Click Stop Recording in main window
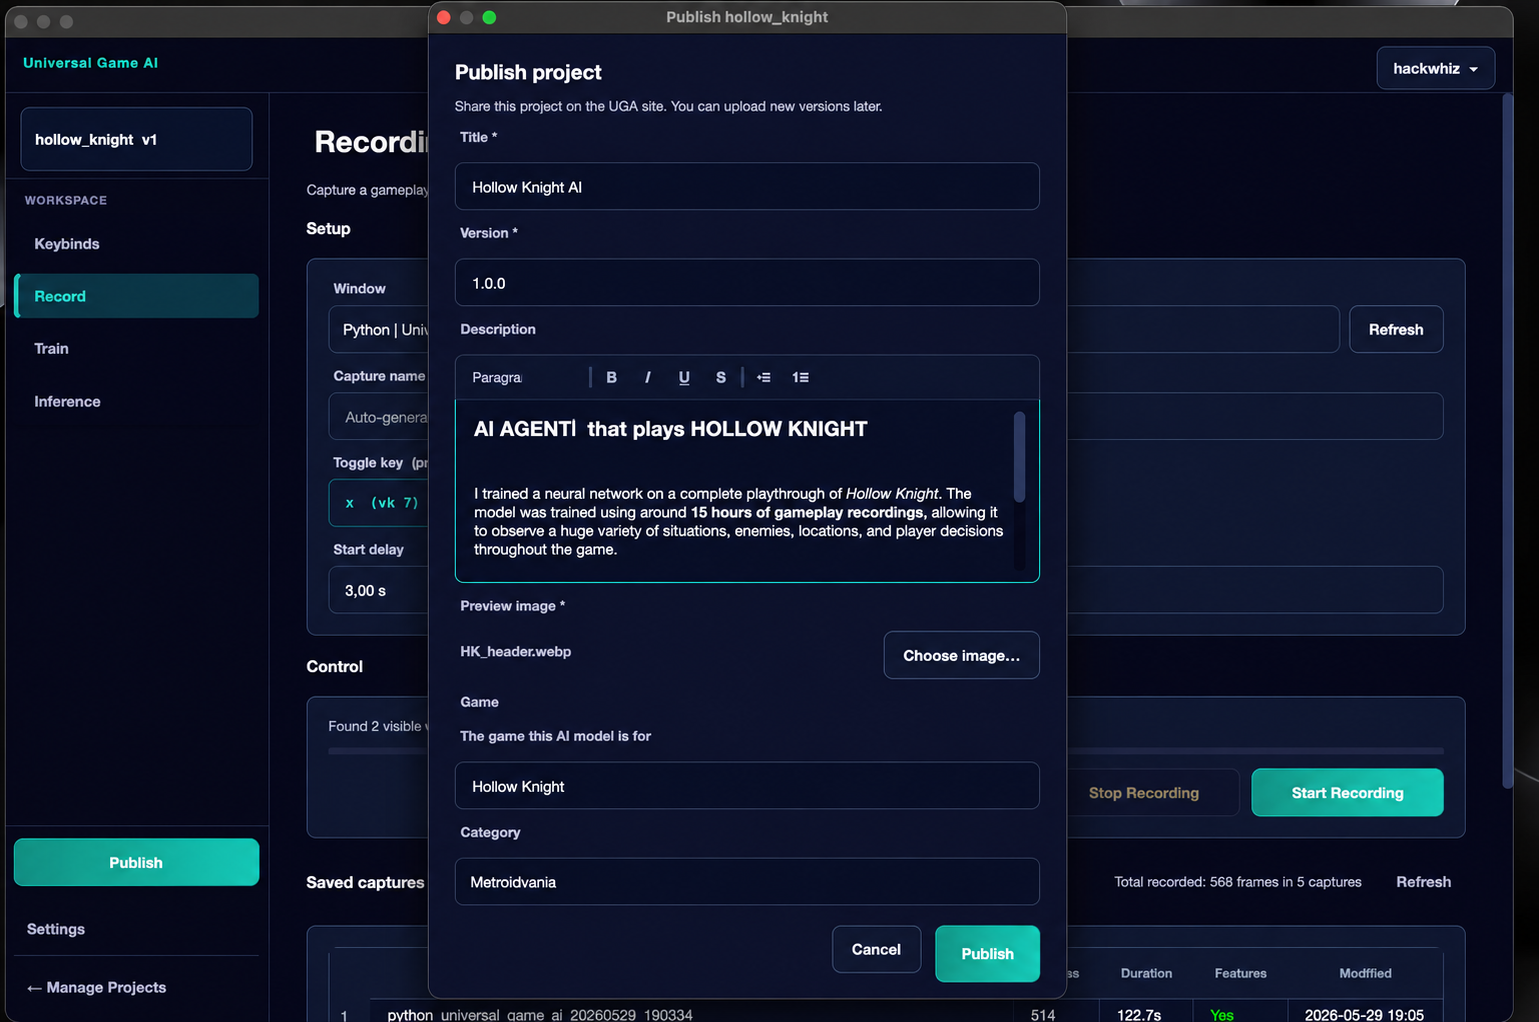 pos(1144,793)
